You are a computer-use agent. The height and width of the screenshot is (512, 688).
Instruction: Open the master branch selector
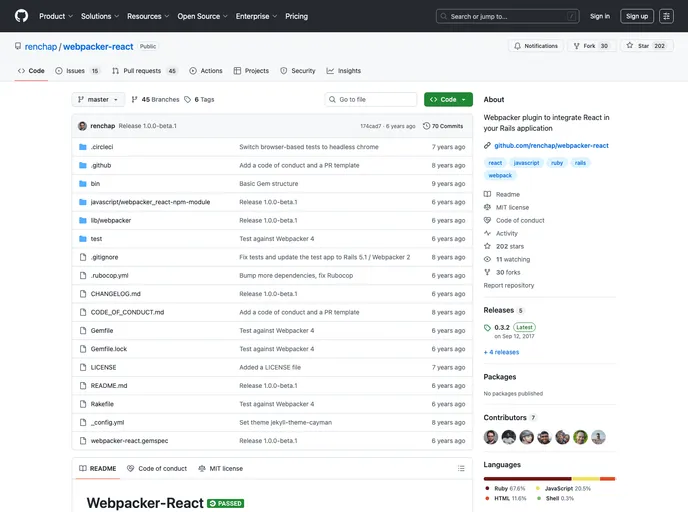98,100
